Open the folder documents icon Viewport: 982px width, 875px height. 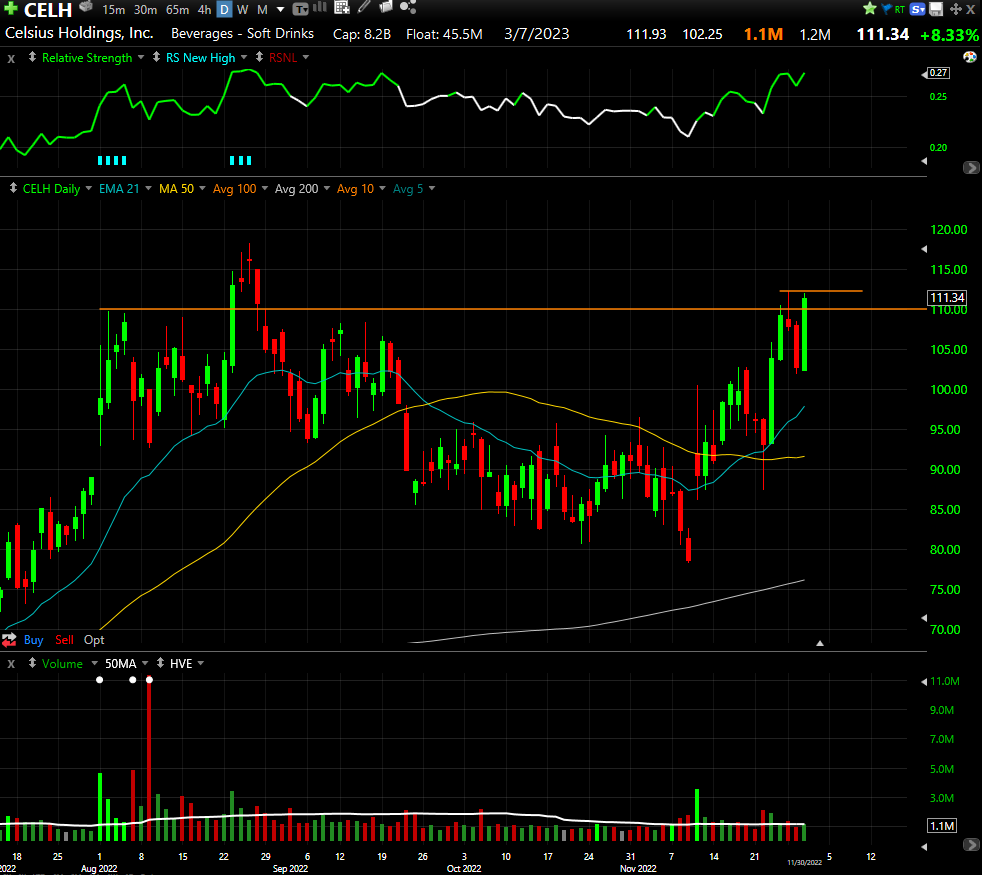coord(386,7)
